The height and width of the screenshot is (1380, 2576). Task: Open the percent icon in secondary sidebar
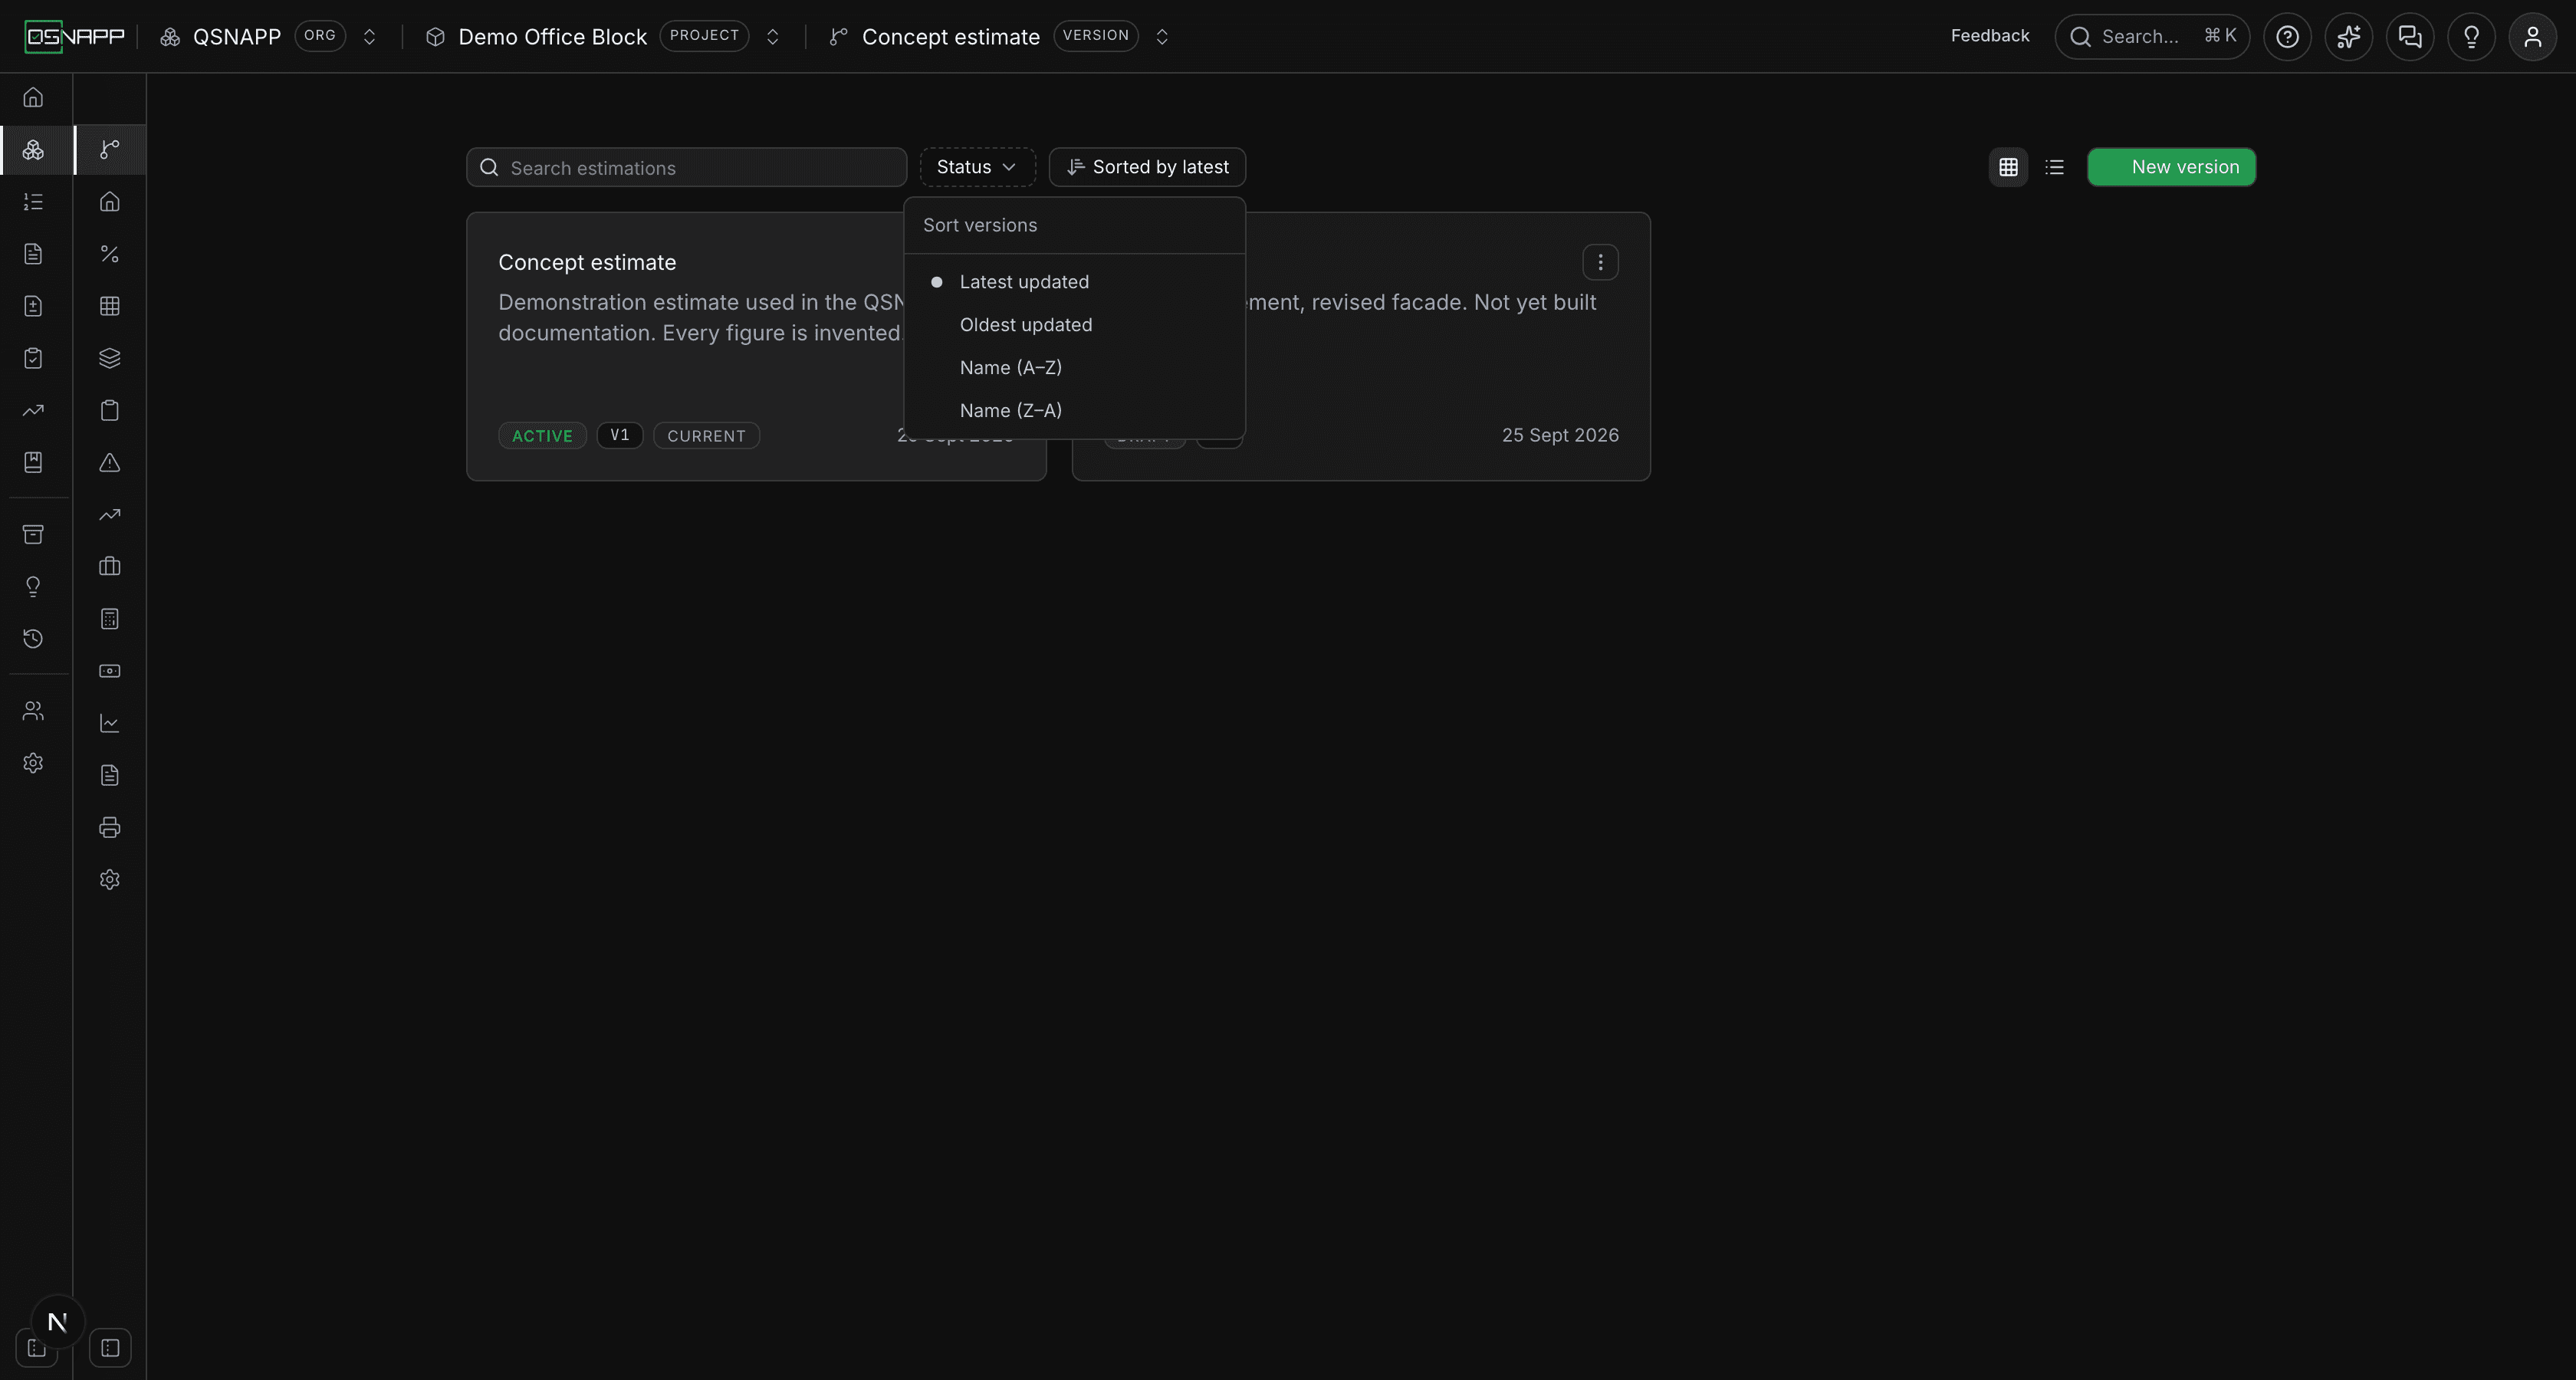click(110, 254)
